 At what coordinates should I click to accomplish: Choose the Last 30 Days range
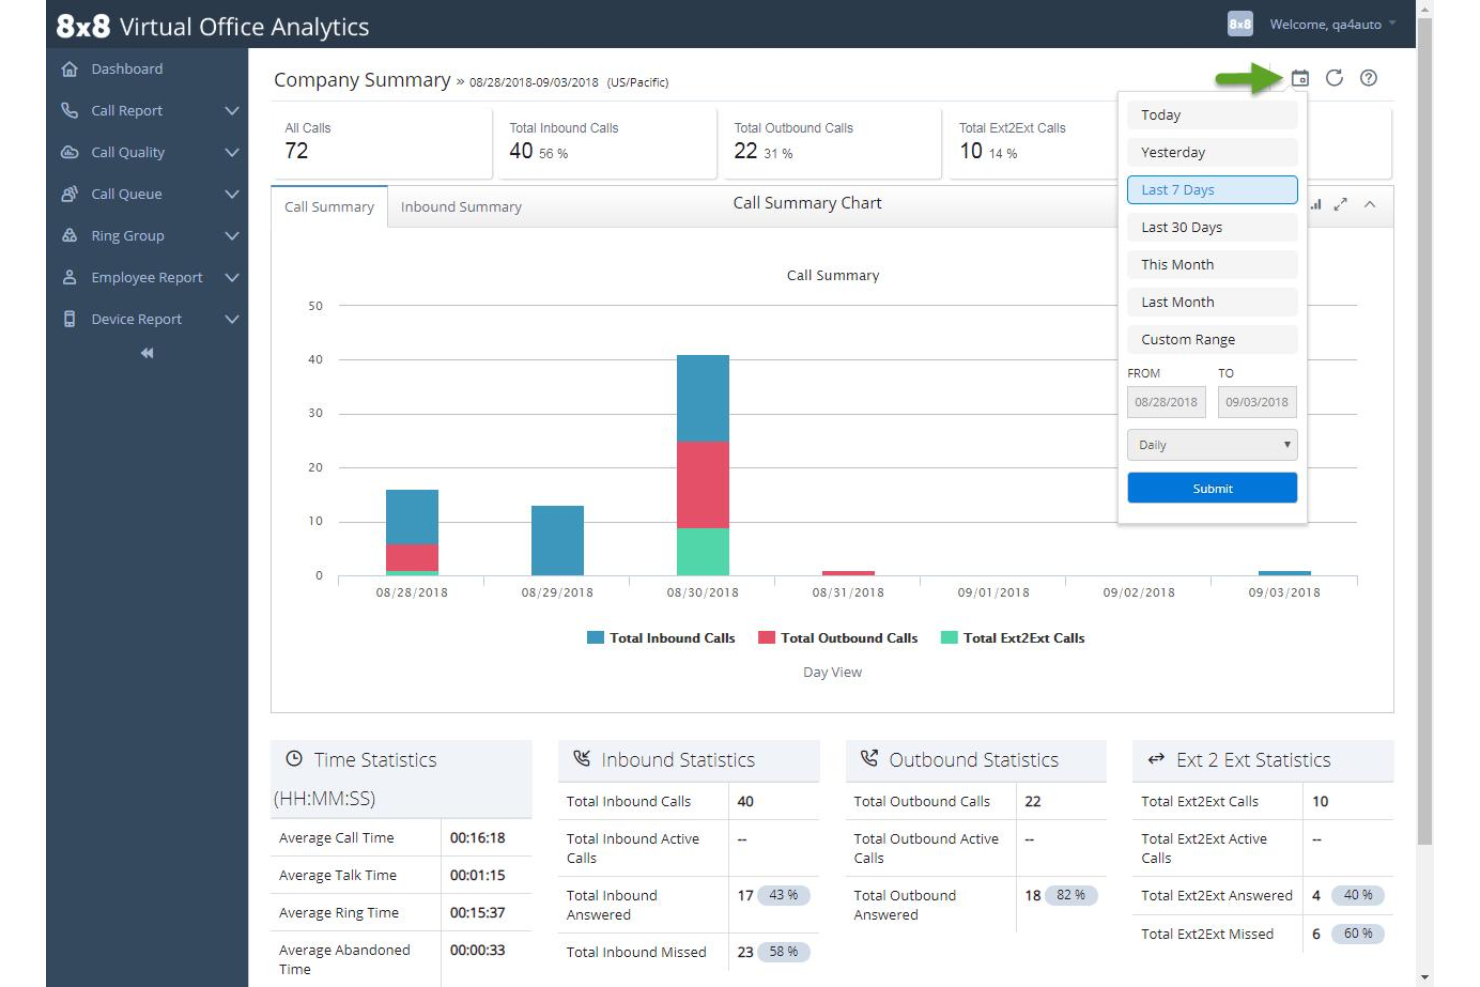(1212, 227)
